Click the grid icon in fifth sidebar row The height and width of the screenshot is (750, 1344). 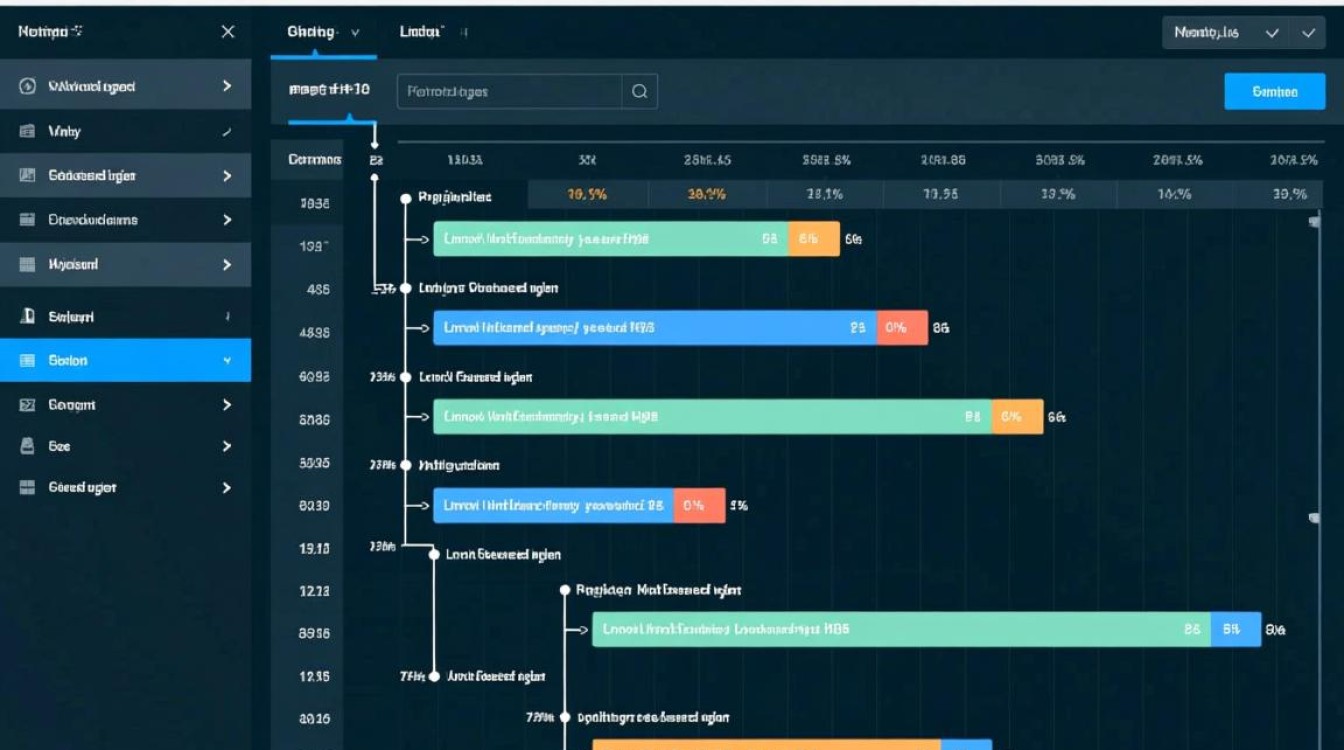[x=28, y=265]
